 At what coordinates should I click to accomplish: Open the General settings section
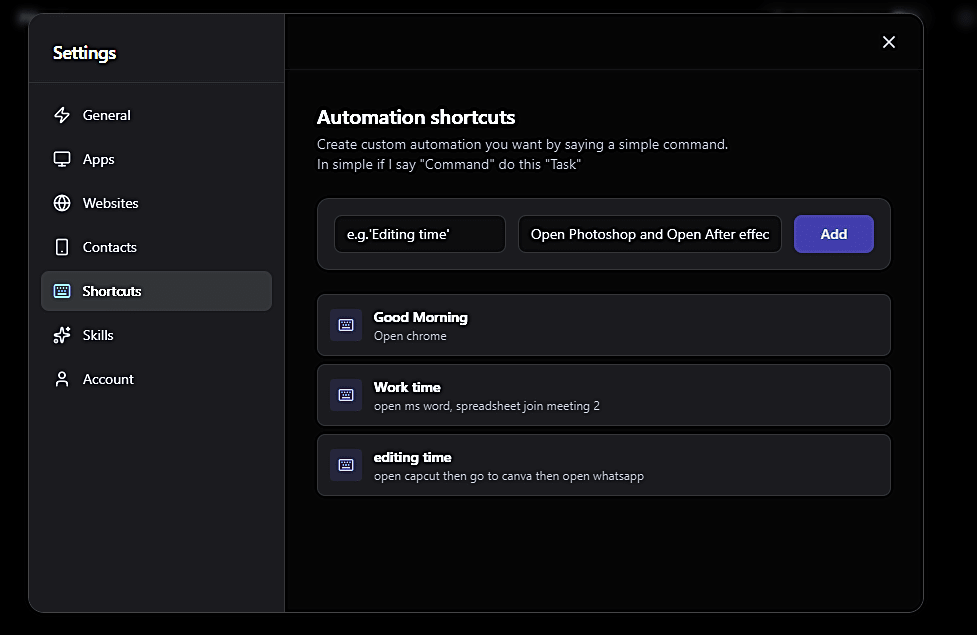[x=105, y=115]
